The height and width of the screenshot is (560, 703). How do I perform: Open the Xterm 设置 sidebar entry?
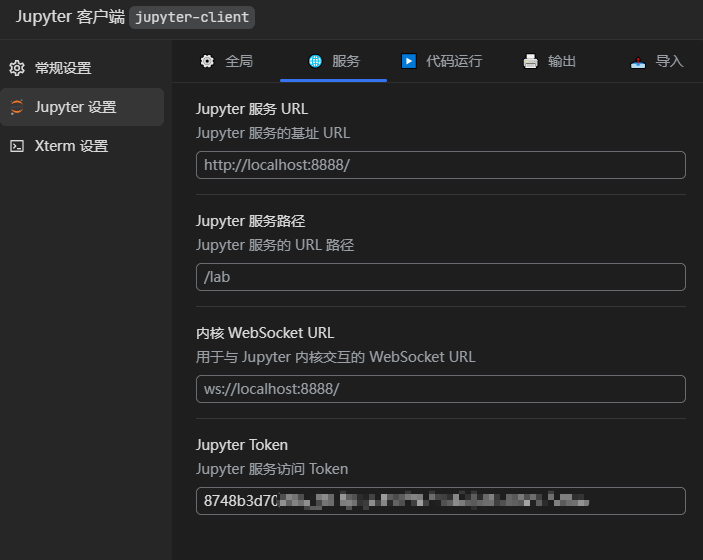[x=82, y=146]
